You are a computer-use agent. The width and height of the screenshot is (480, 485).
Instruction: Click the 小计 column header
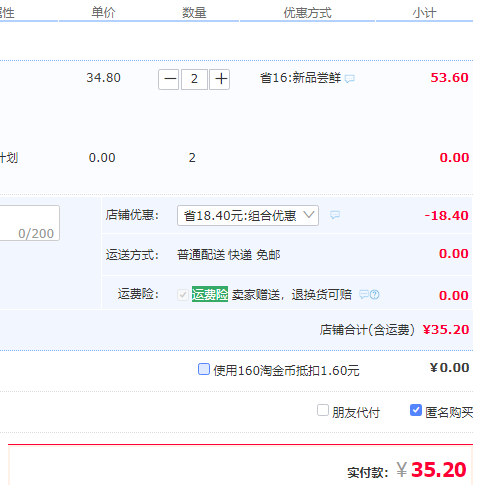pos(424,13)
